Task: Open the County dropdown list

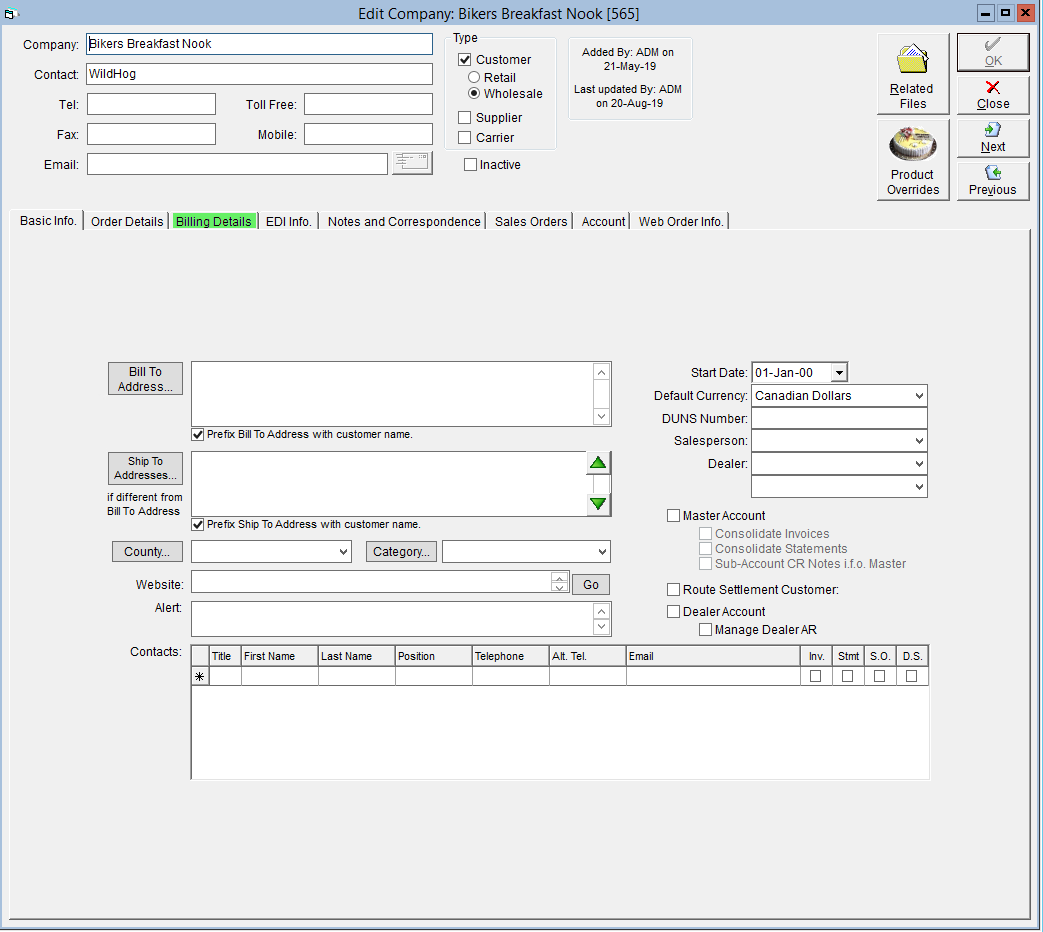Action: pyautogui.click(x=343, y=551)
